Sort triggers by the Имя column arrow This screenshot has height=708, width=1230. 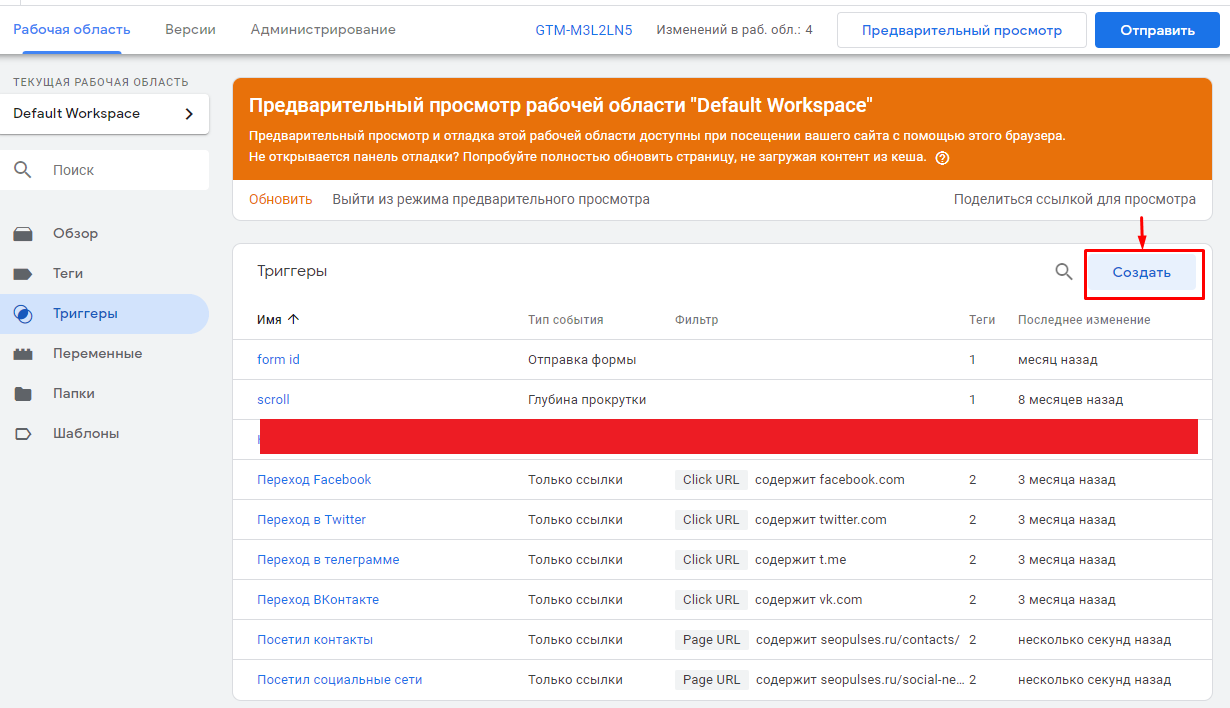[x=293, y=320]
